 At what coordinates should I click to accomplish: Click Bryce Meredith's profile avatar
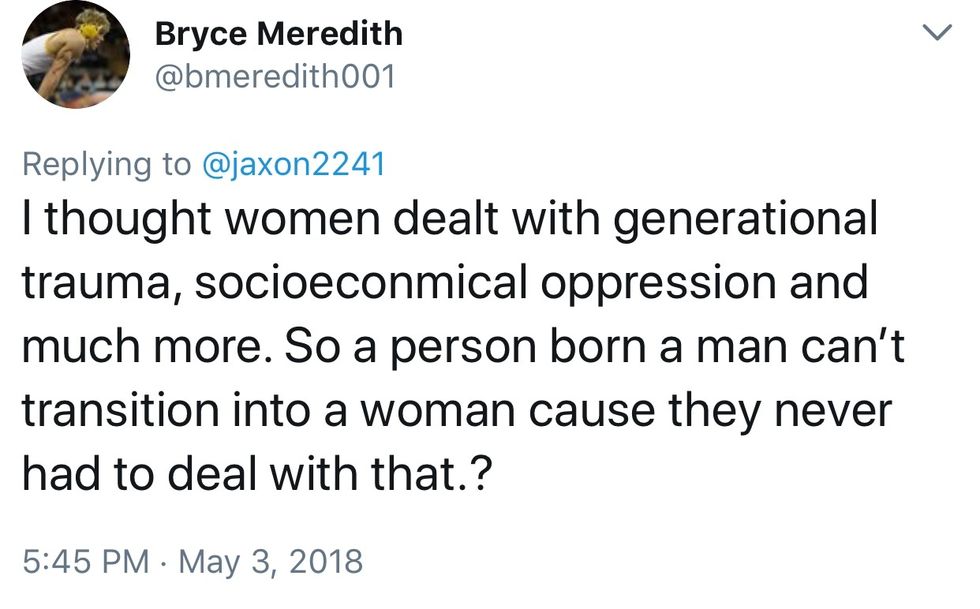pyautogui.click(x=77, y=57)
